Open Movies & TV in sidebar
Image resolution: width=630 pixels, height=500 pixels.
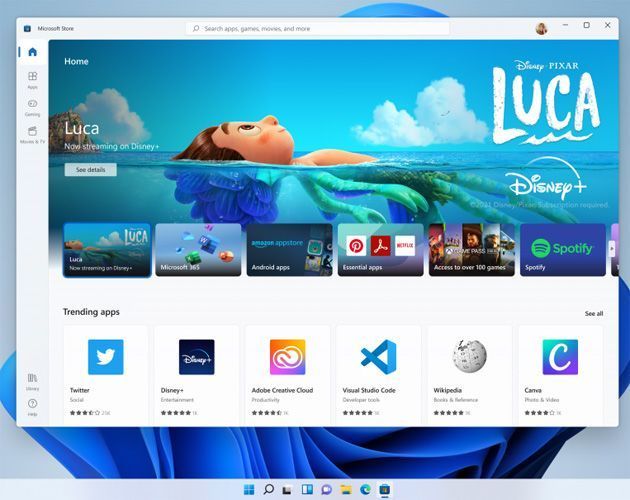(x=32, y=134)
